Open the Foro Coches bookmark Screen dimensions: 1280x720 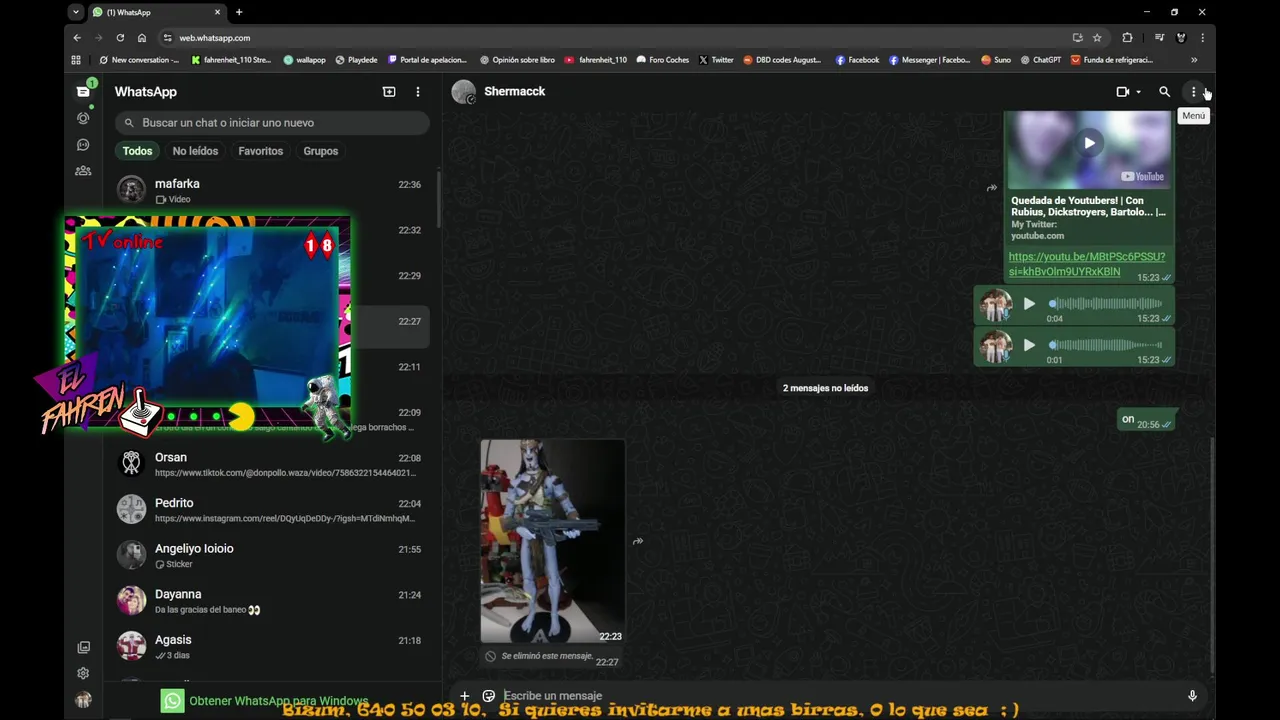[x=662, y=60]
